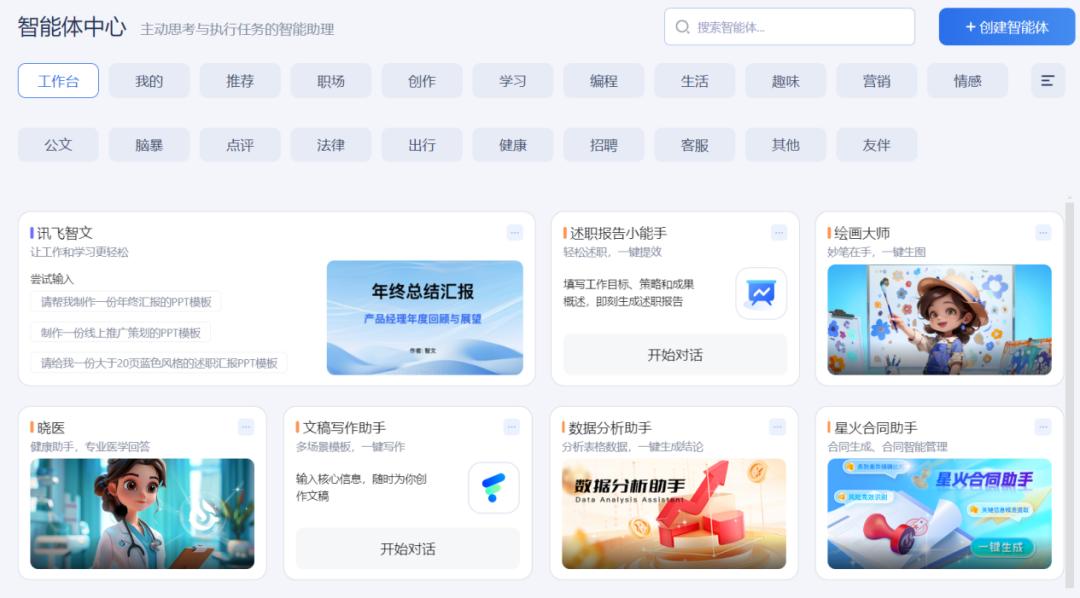
Task: Open the 绘画大师 painter girl image
Action: click(939, 320)
